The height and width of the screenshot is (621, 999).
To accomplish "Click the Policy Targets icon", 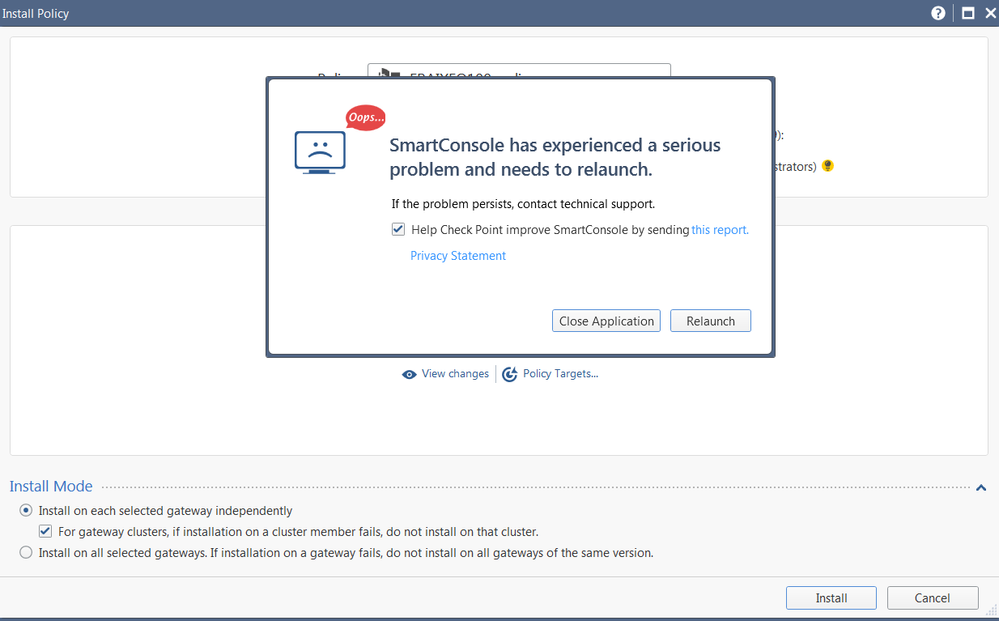I will coord(510,374).
